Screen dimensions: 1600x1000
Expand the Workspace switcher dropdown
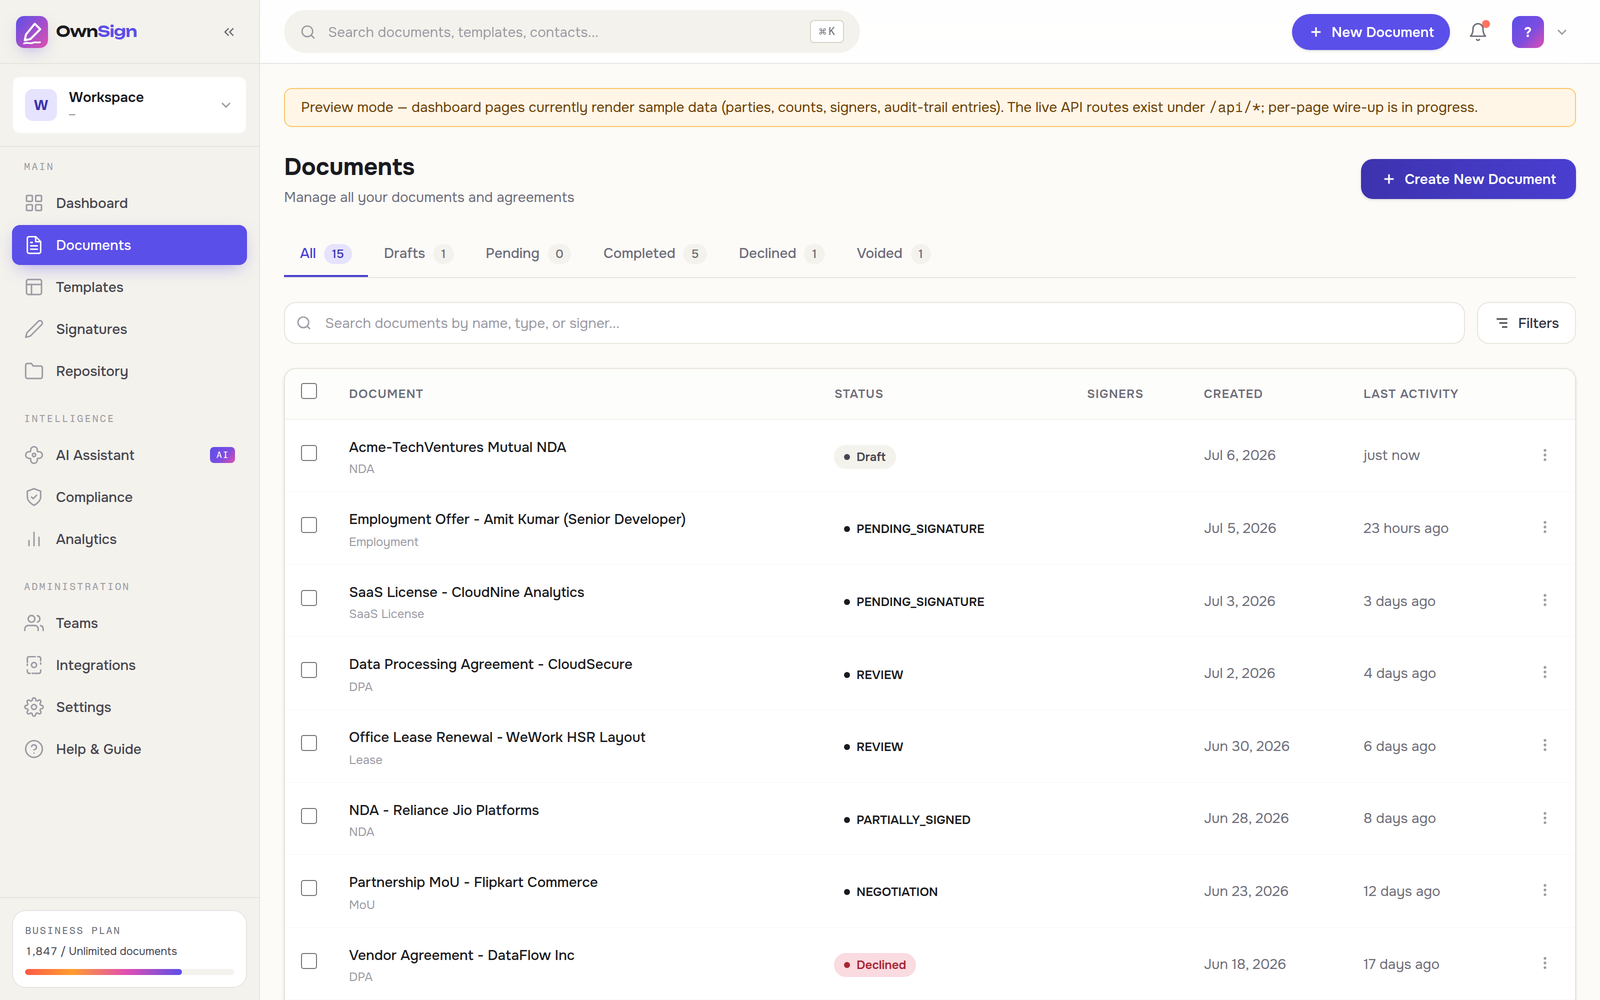129,105
